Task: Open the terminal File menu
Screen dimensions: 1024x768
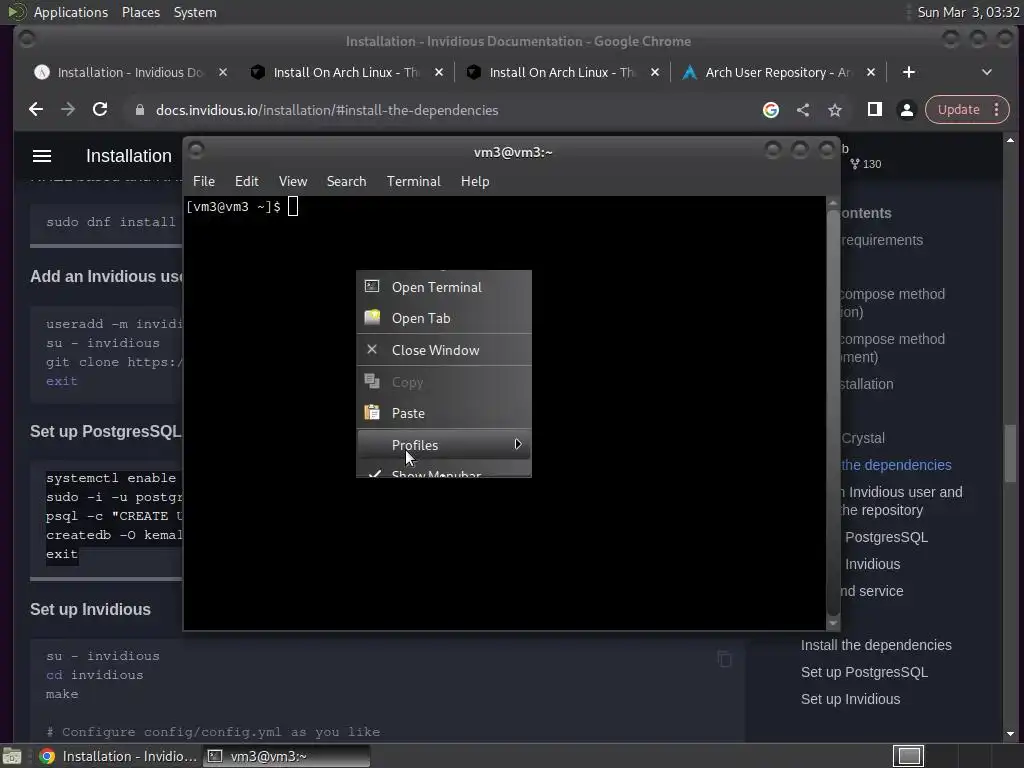Action: point(204,182)
